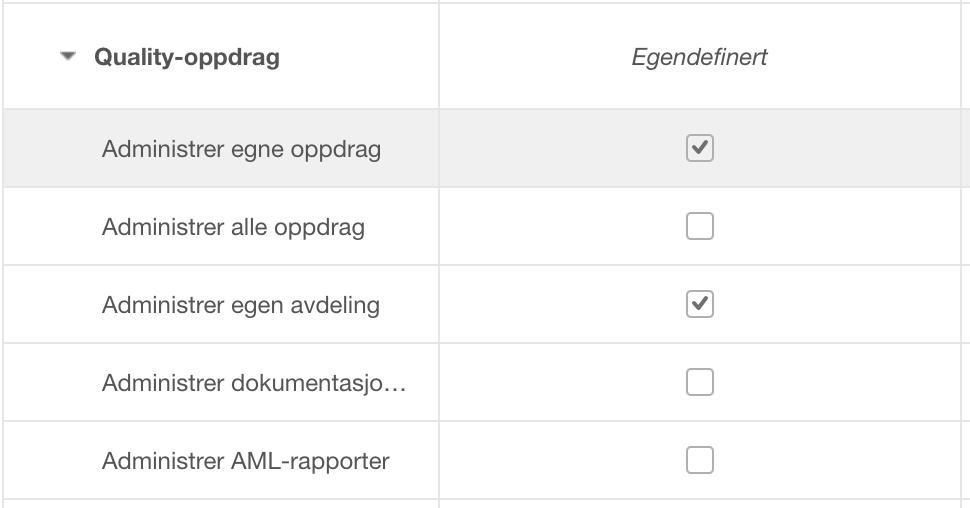Collapse the Quality-oppdrag group triangle

point(68,57)
